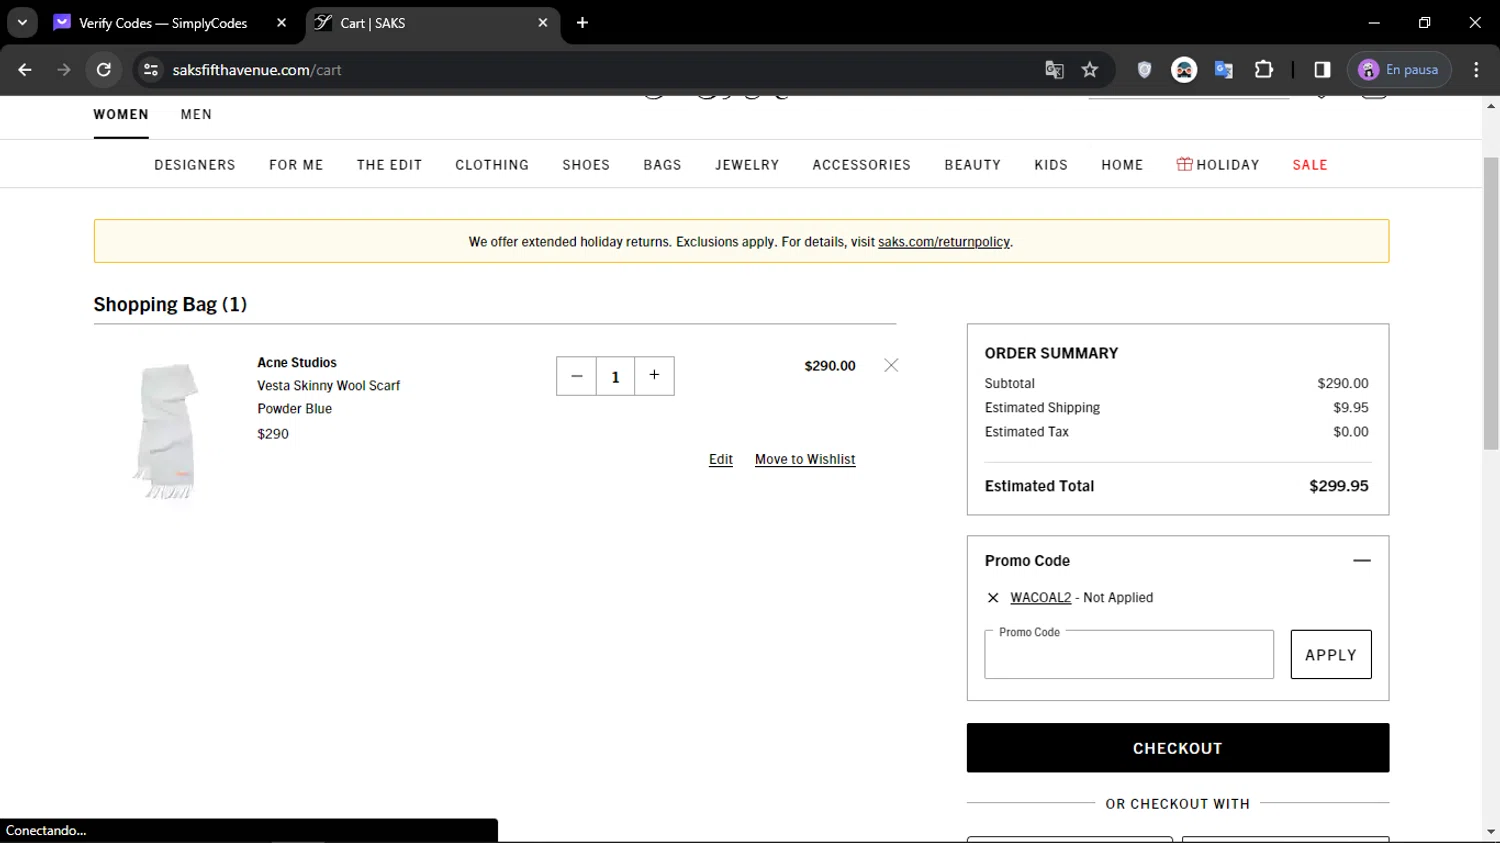
Task: Select the WOMEN section tab
Action: pyautogui.click(x=121, y=115)
